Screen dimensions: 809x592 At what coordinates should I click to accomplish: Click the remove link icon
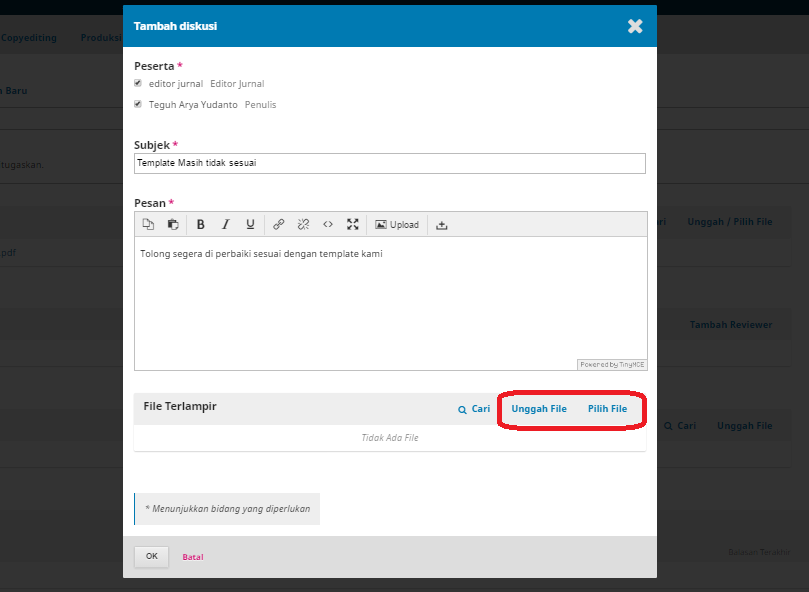pyautogui.click(x=303, y=225)
